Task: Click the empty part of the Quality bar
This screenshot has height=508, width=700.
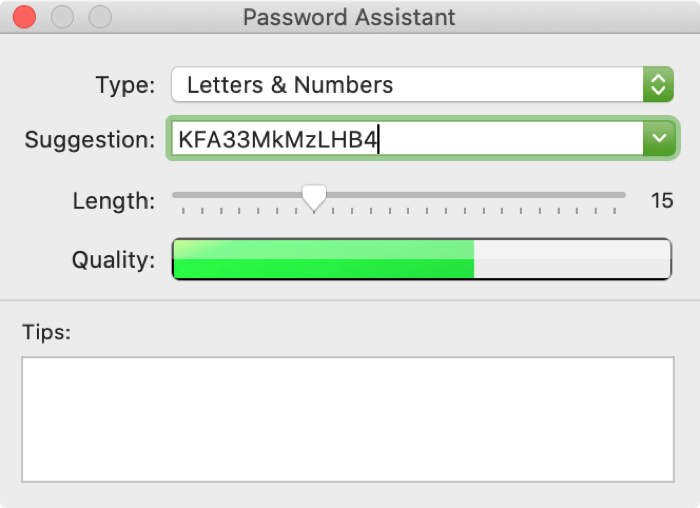Action: (x=570, y=260)
